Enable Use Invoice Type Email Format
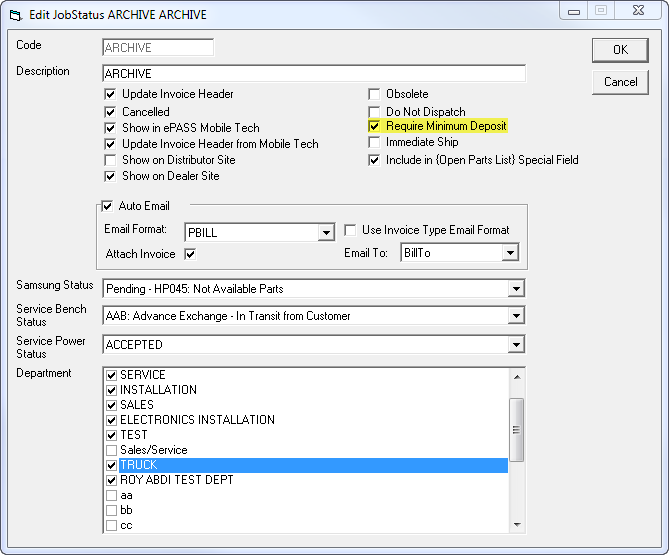 coord(350,230)
